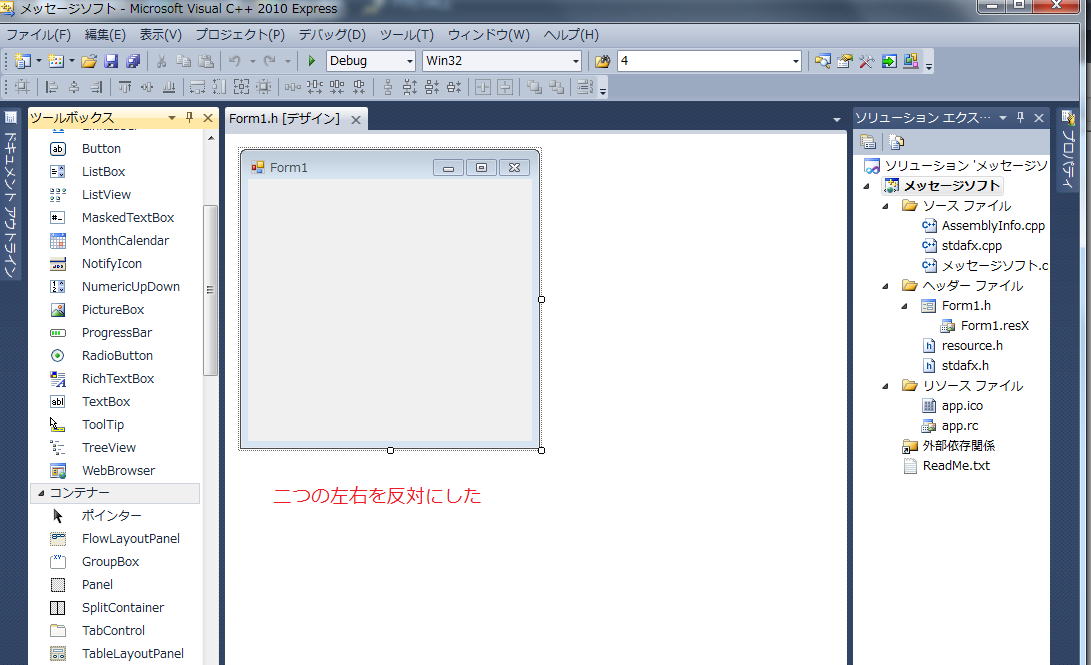Click the Copy icon in the toolbar

184,61
